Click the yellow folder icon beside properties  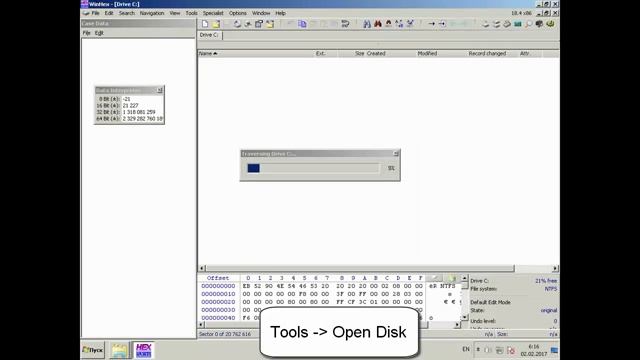coord(270,24)
